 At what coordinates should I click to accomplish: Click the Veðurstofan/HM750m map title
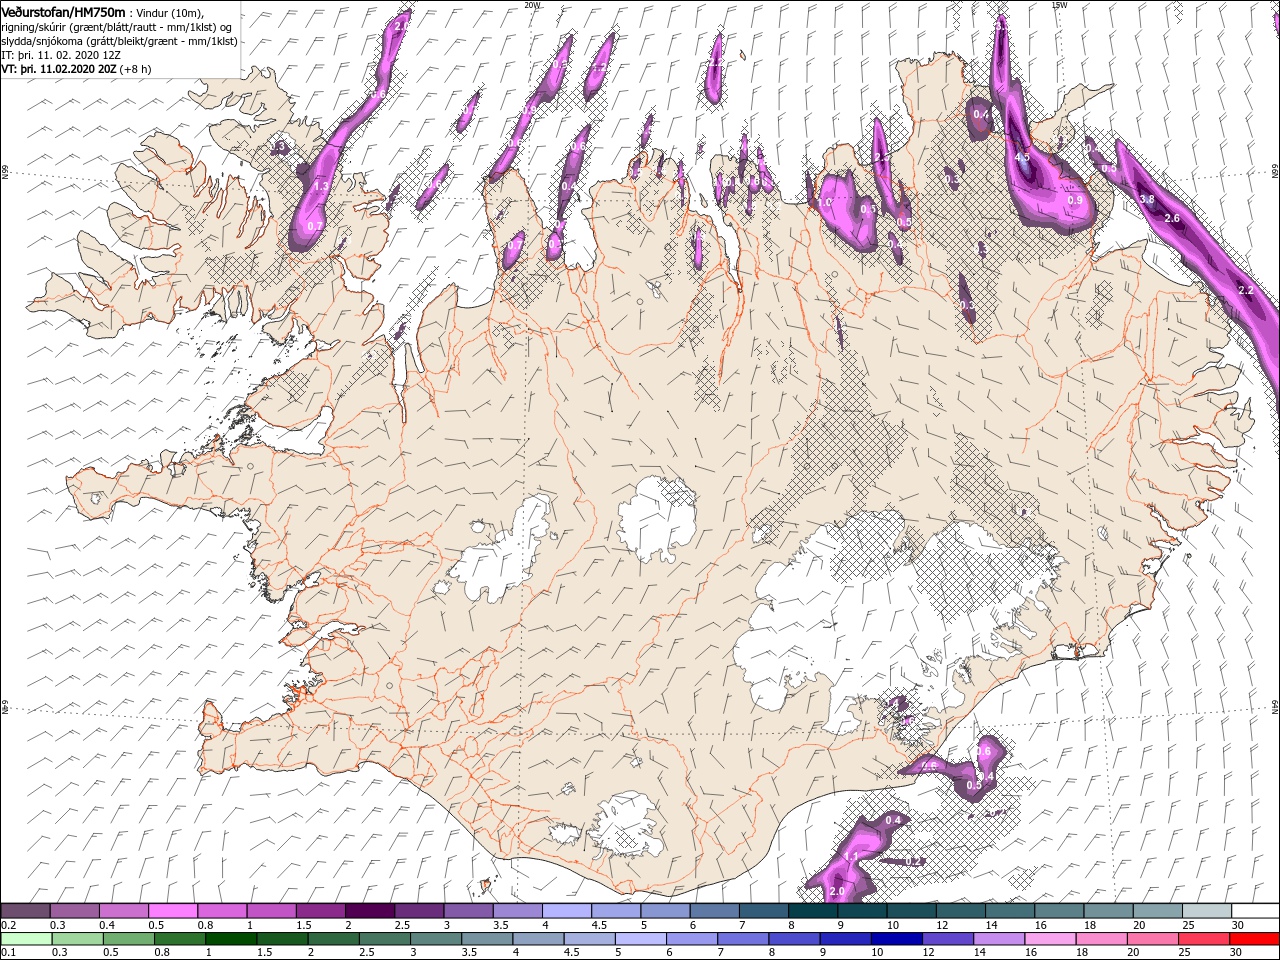(x=63, y=12)
